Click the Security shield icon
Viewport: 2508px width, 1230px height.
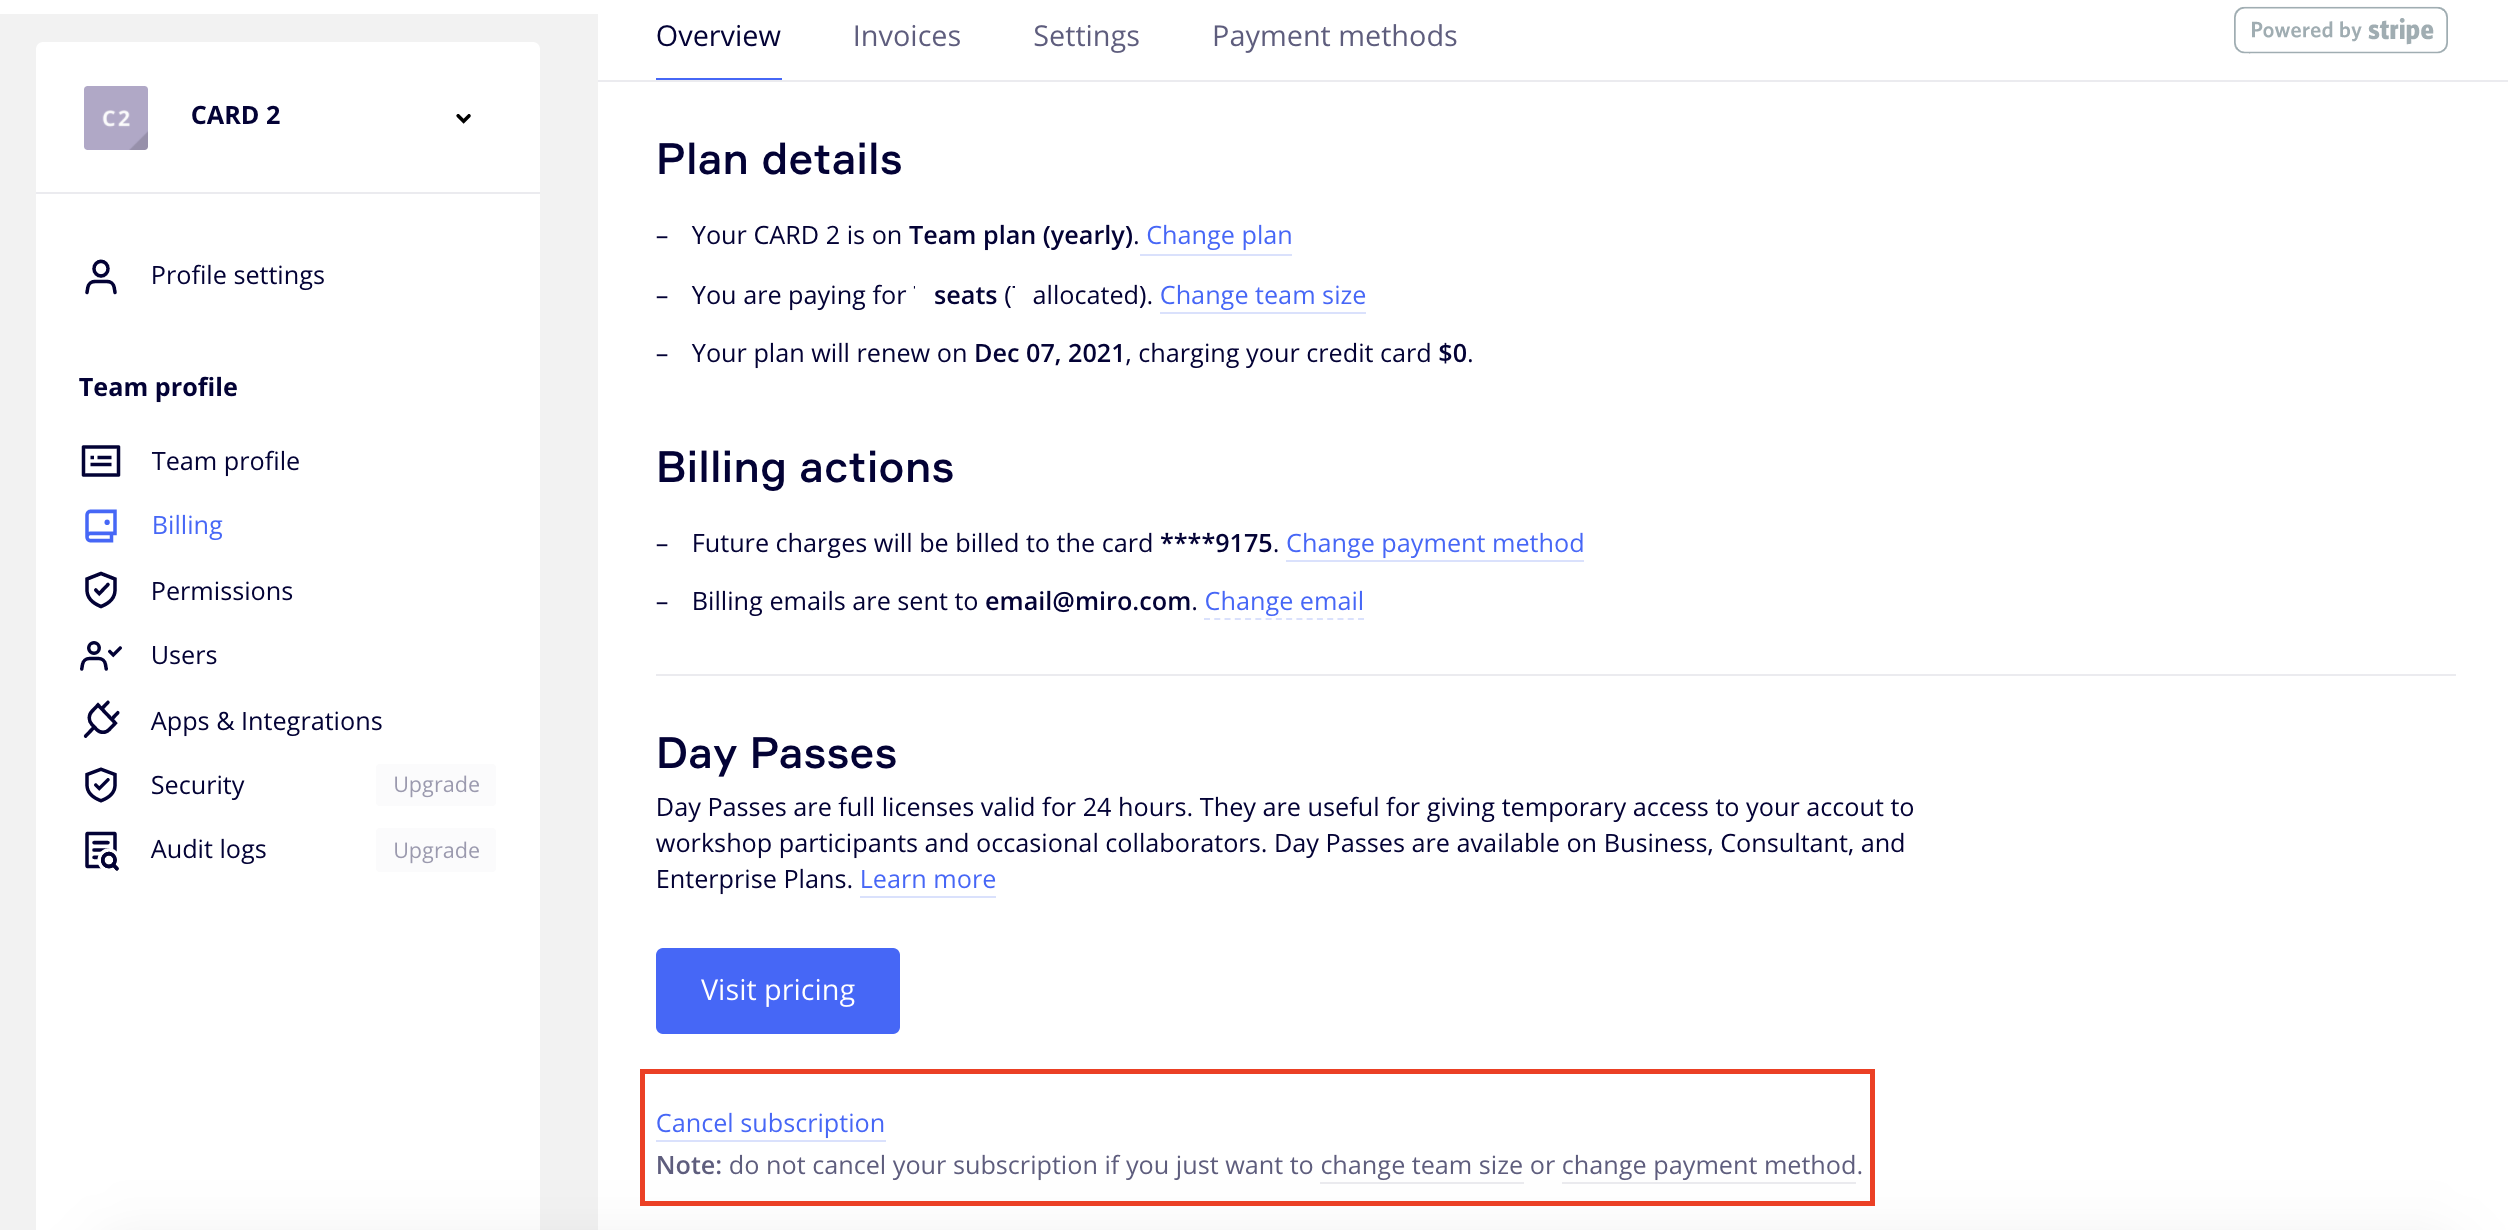(x=101, y=785)
